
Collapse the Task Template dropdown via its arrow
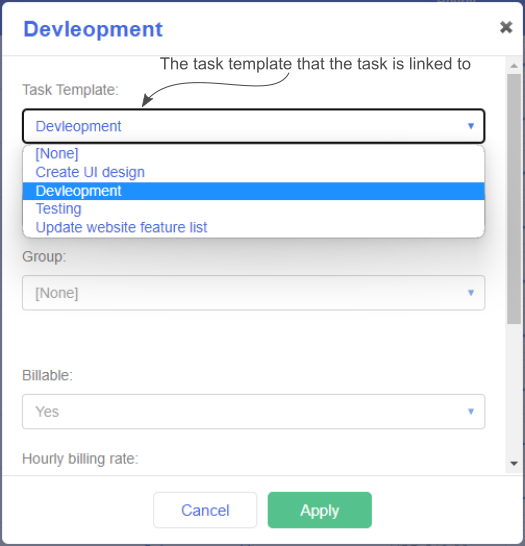[x=471, y=126]
